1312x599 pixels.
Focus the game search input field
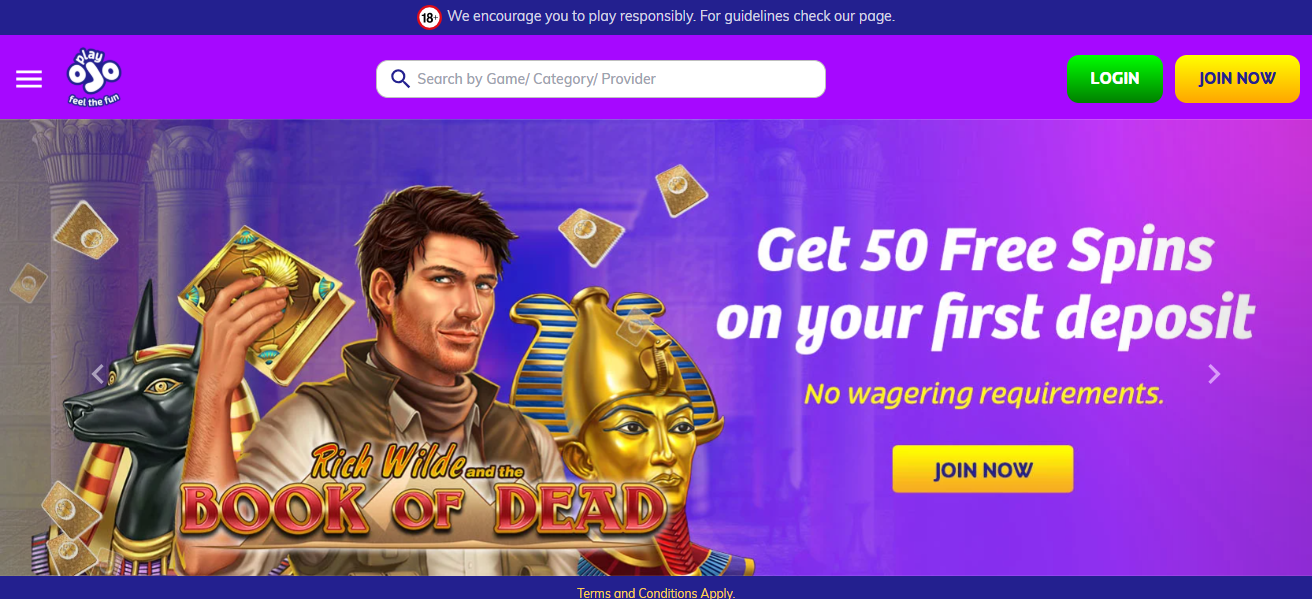pos(601,79)
